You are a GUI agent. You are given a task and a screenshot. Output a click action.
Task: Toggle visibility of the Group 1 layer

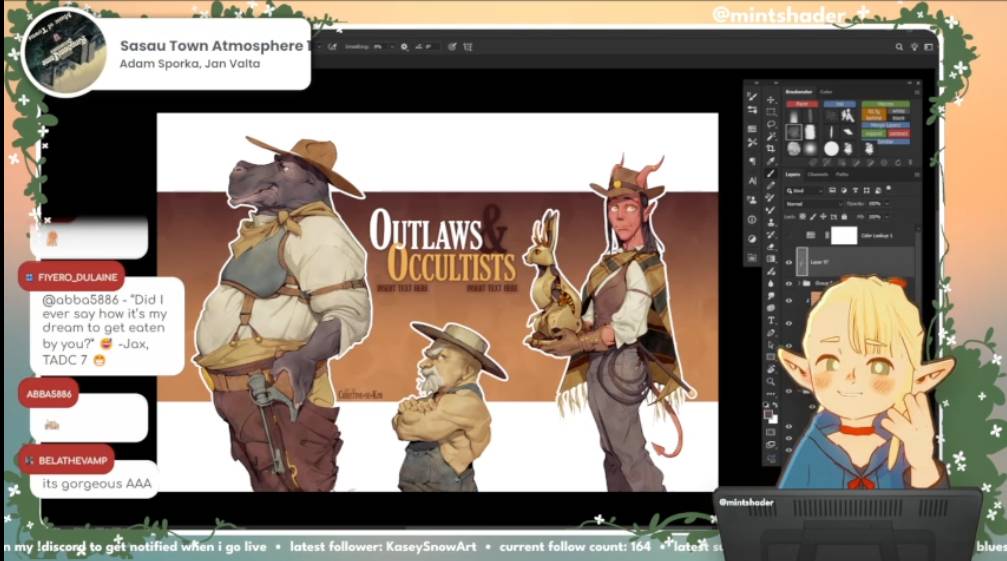pos(789,285)
